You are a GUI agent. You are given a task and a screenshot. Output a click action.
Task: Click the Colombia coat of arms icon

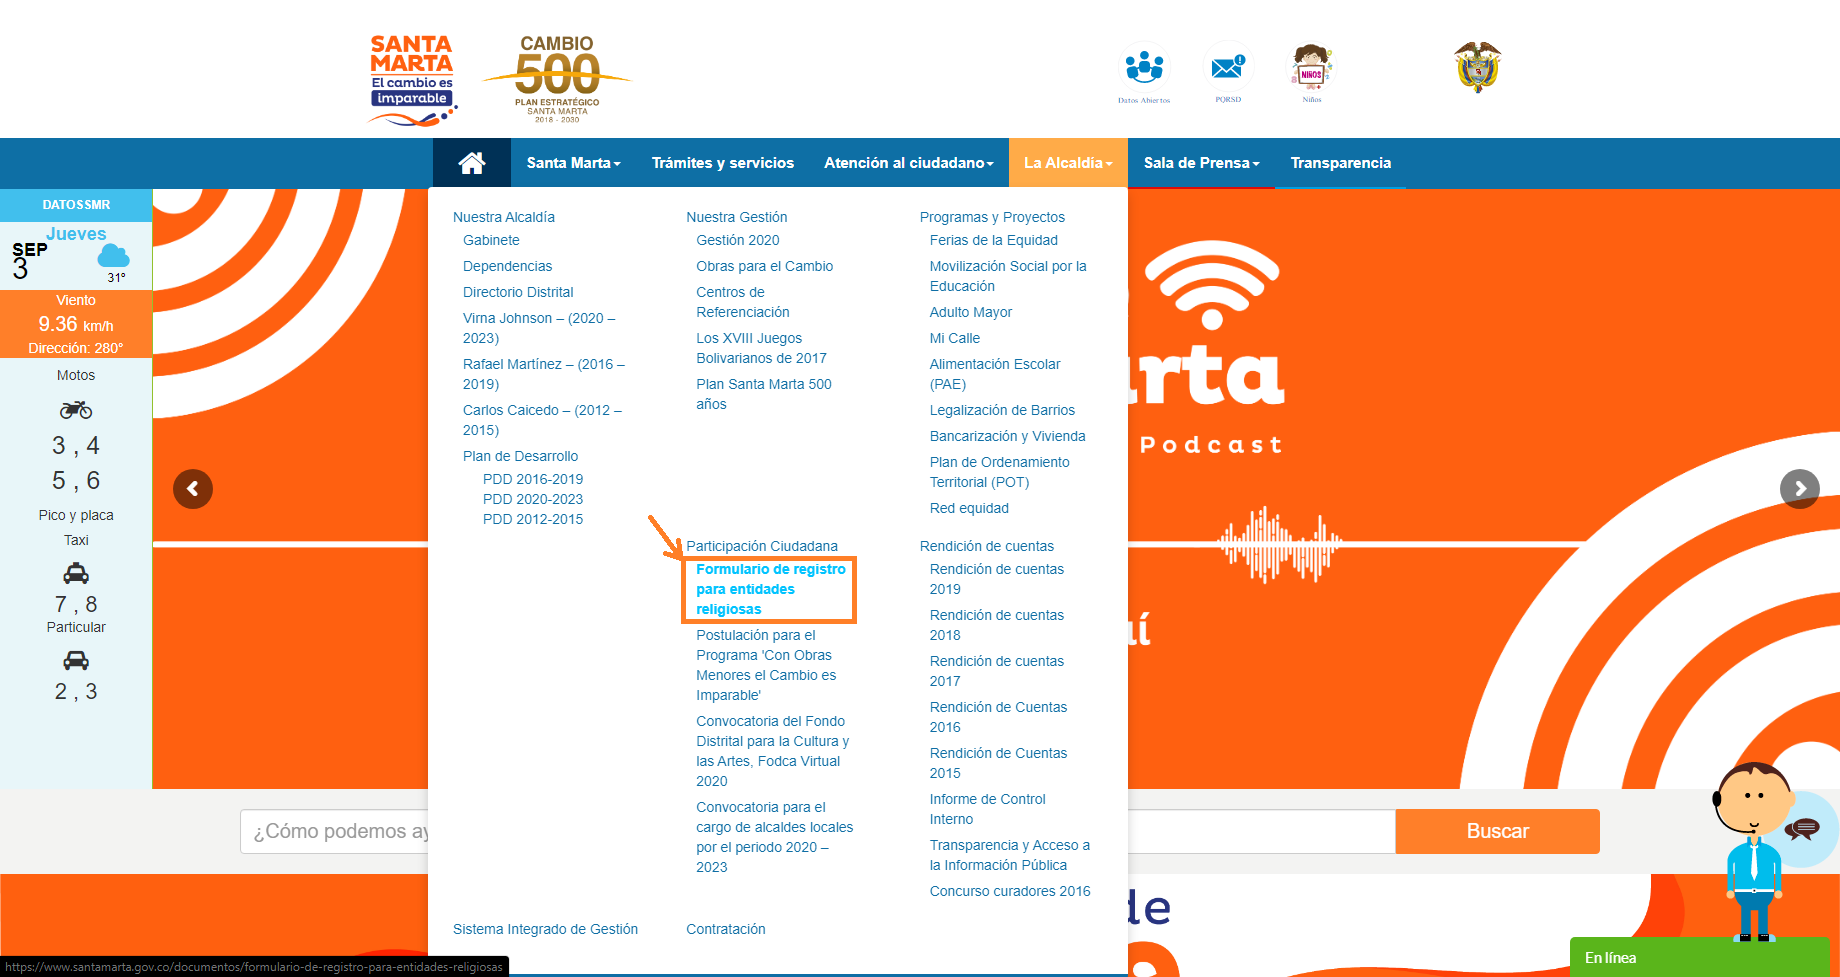pyautogui.click(x=1478, y=67)
